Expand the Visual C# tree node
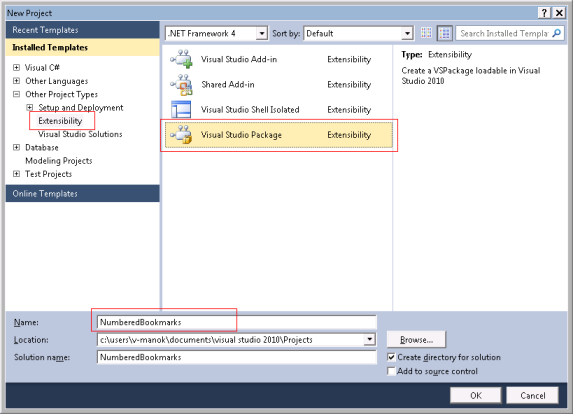The width and height of the screenshot is (573, 414). tap(16, 68)
